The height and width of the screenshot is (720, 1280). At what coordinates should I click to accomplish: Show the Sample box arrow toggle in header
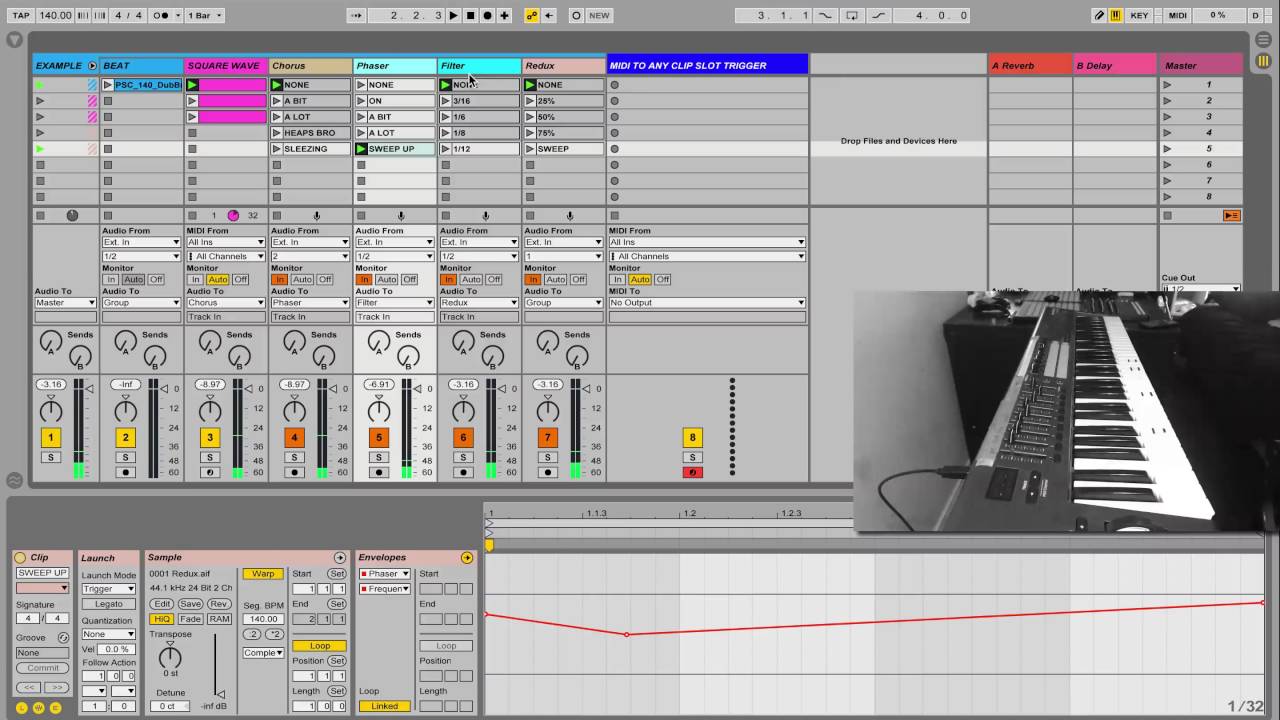coord(340,558)
